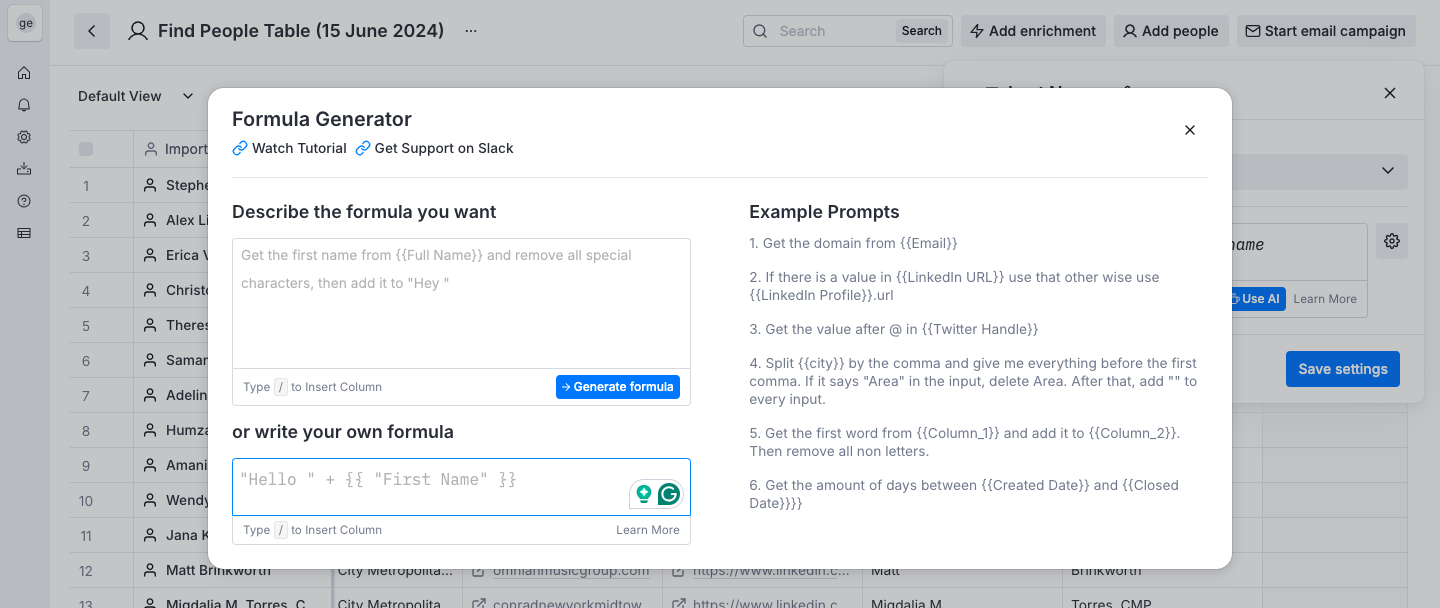Open notifications bell in sidebar
1440x608 pixels.
pyautogui.click(x=24, y=105)
